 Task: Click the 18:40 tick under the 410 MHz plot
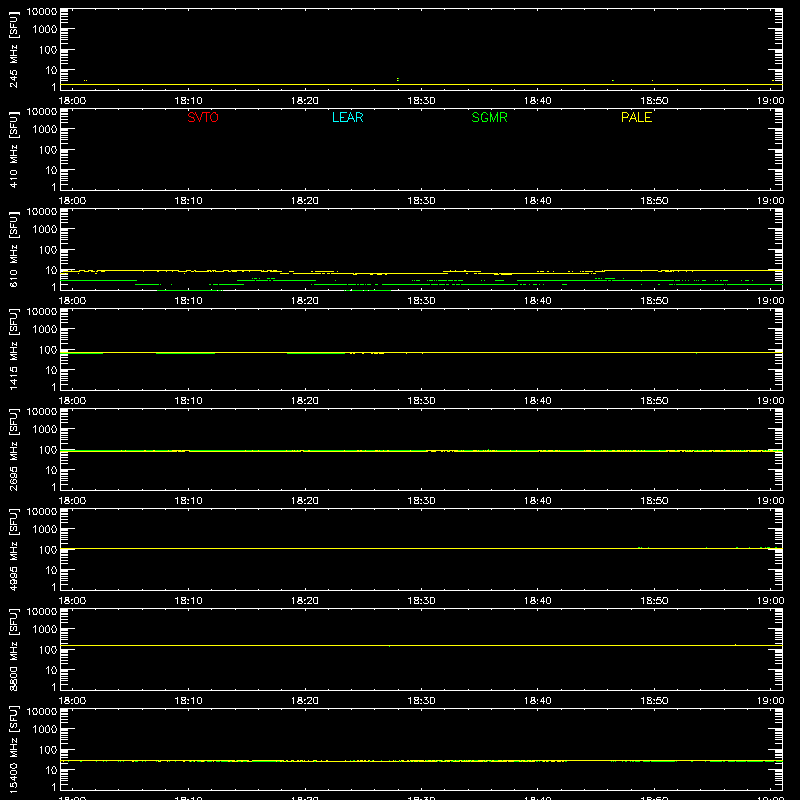pyautogui.click(x=538, y=201)
